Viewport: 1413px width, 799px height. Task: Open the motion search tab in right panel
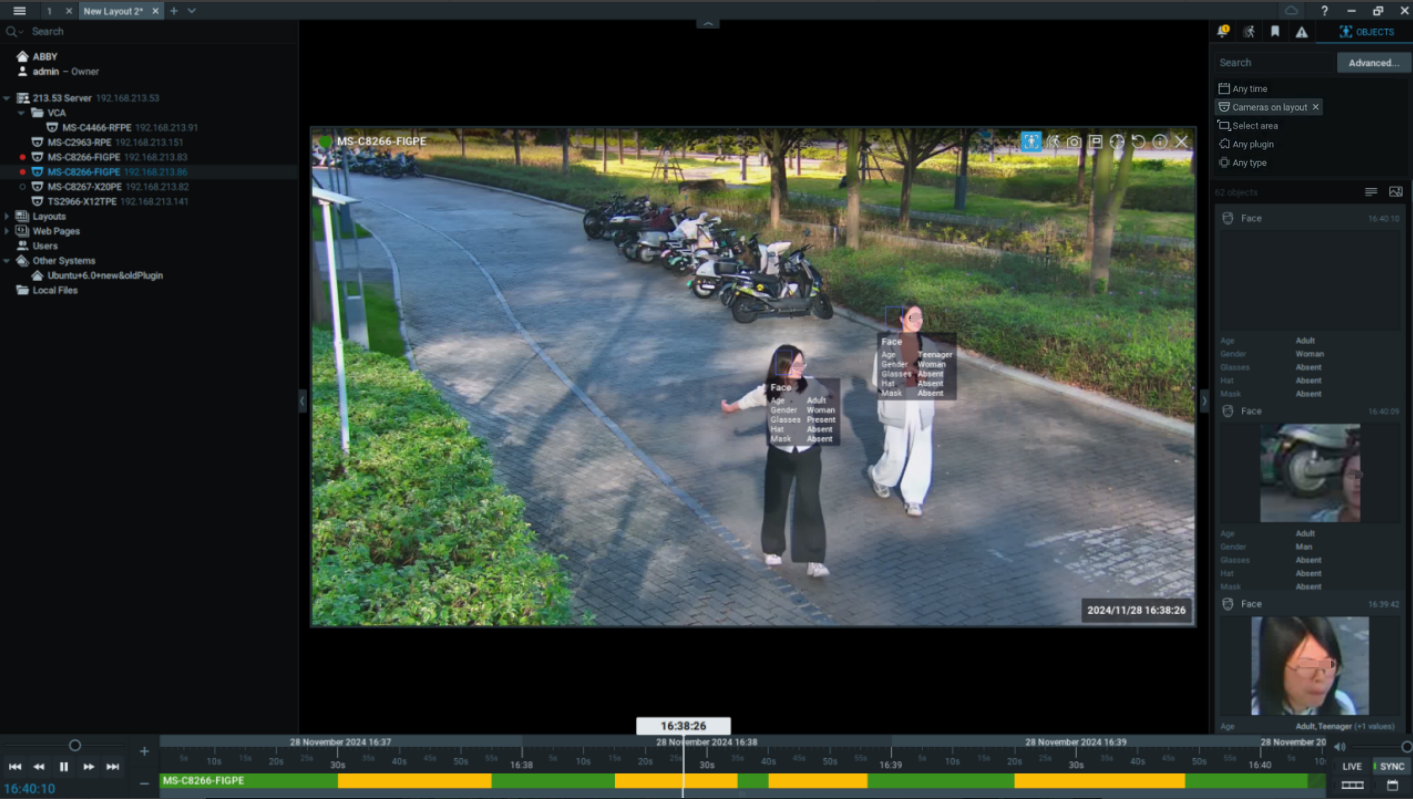1249,32
